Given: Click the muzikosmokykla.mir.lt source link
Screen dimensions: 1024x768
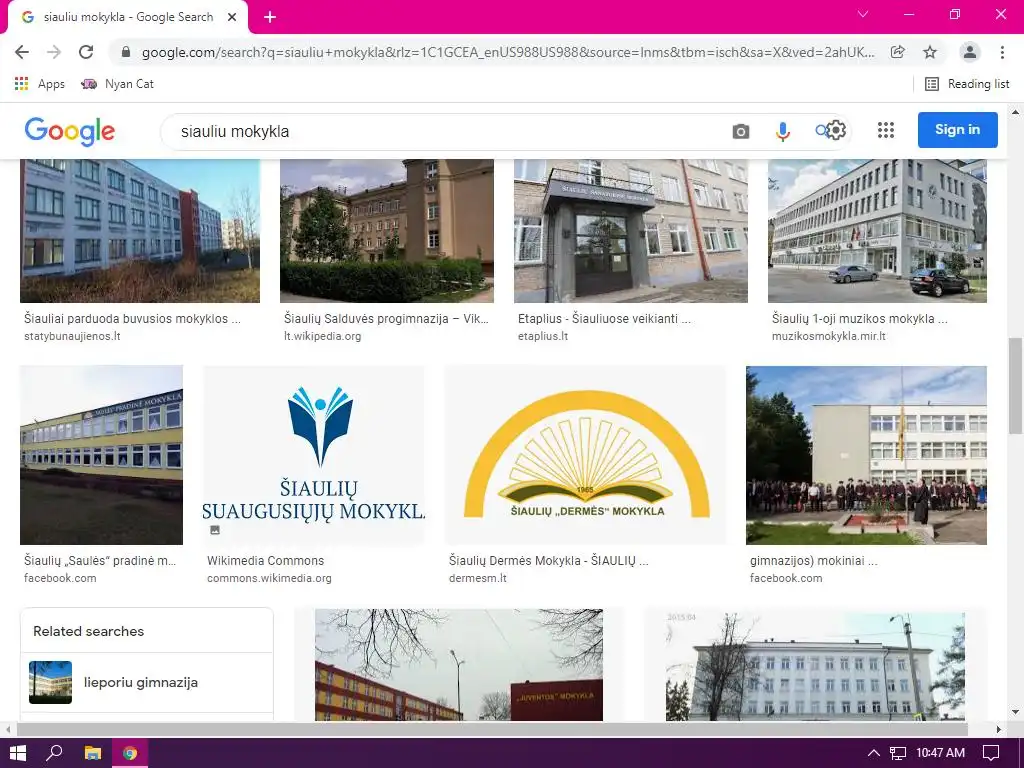Looking at the screenshot, I should [x=829, y=336].
